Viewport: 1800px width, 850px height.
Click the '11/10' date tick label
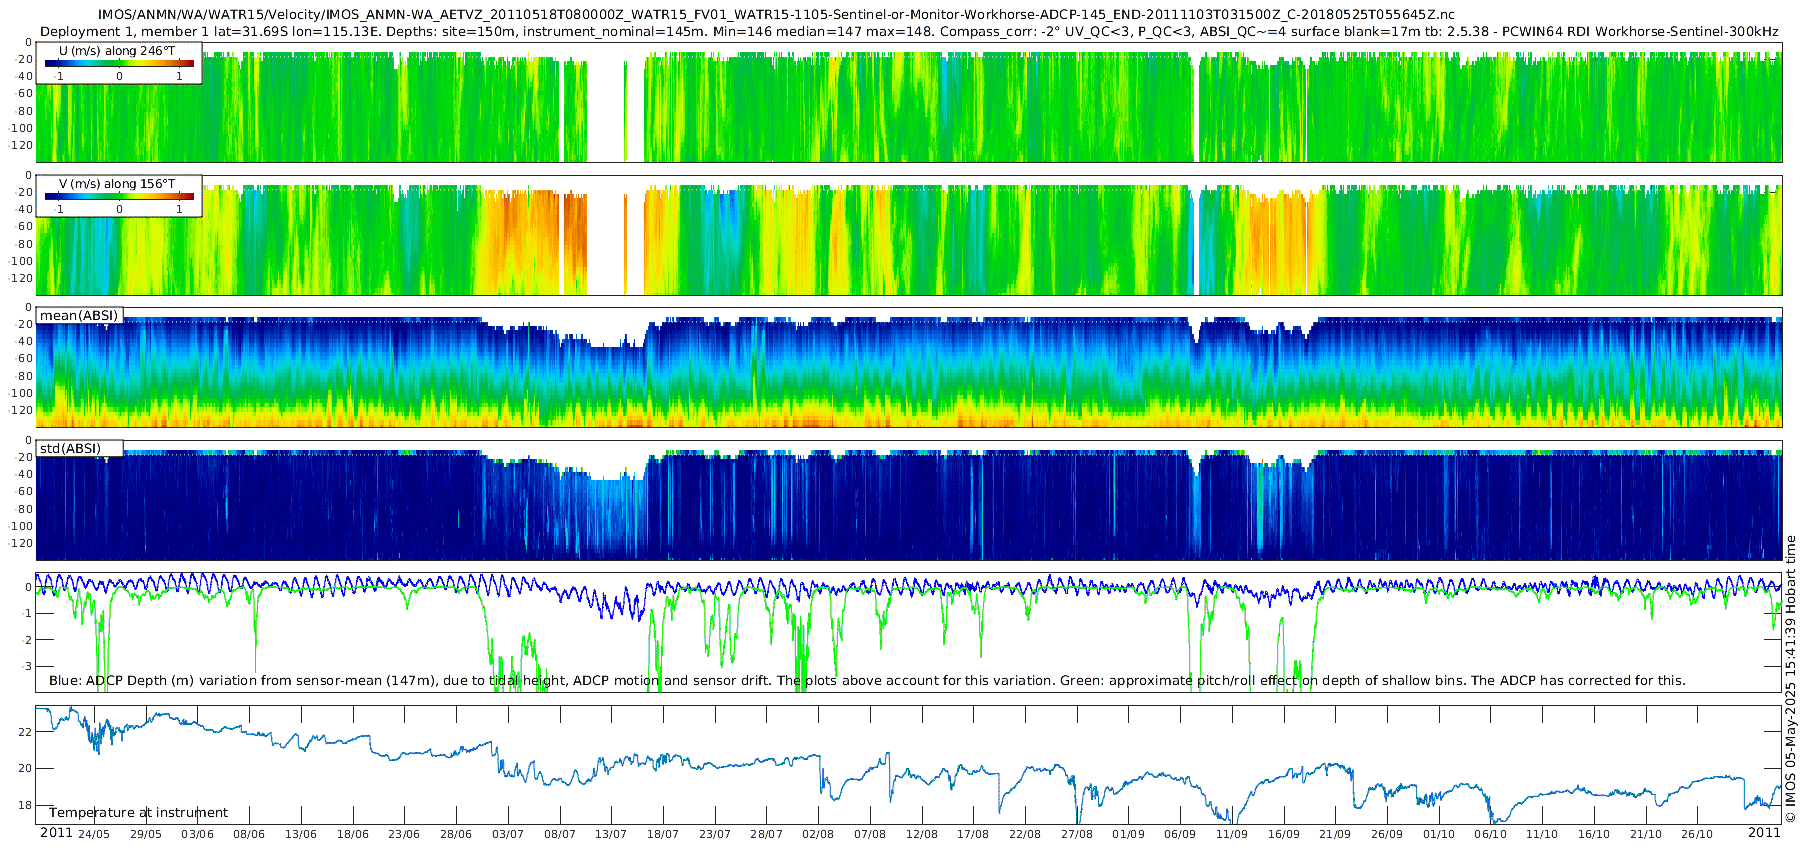click(x=1542, y=834)
